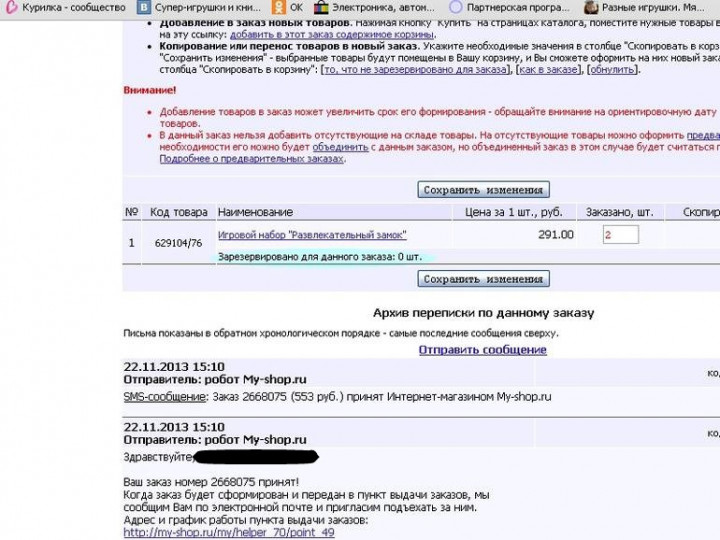Open 'Подробнее о предварительных заказах' link
This screenshot has width=720, height=540.
tap(252, 159)
